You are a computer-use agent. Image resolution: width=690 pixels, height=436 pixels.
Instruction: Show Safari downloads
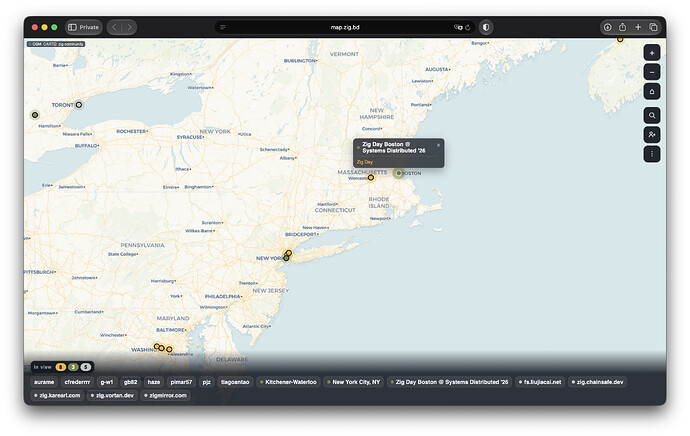(x=607, y=27)
